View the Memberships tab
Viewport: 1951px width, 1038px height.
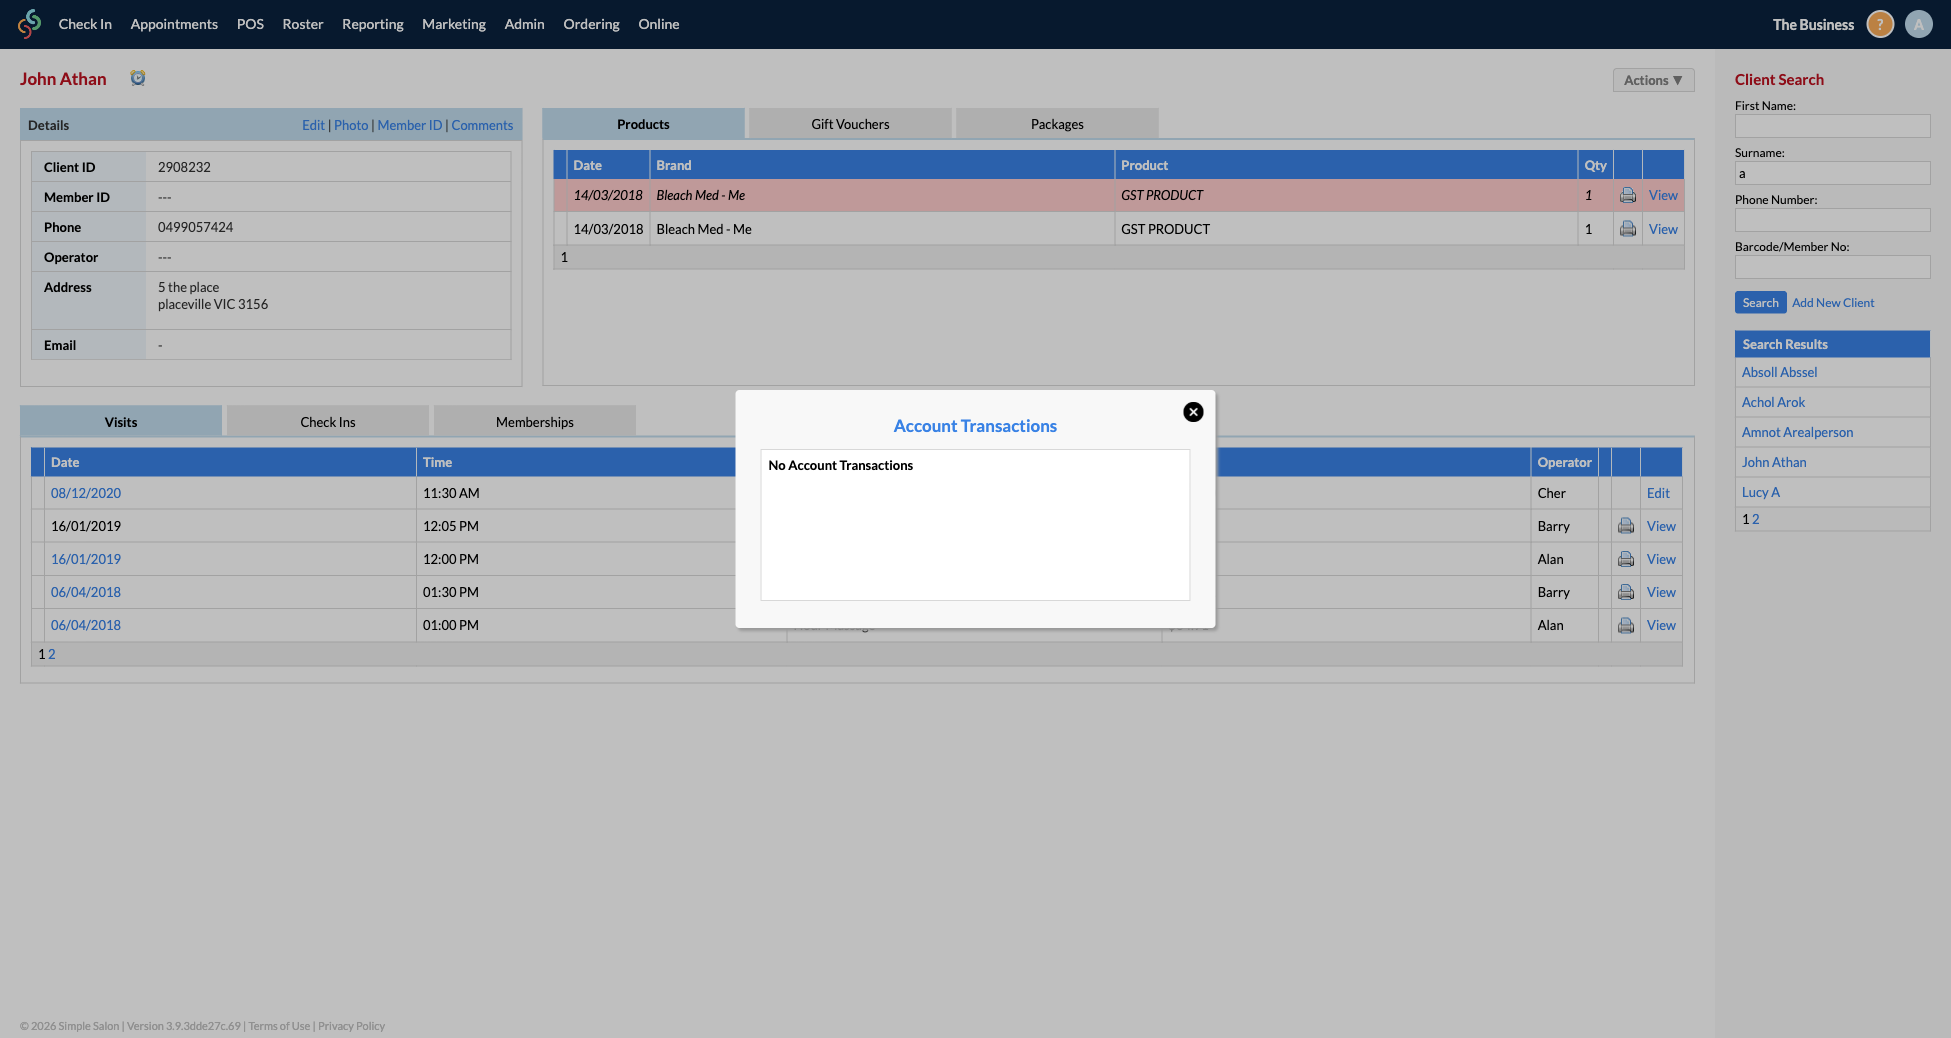click(534, 421)
